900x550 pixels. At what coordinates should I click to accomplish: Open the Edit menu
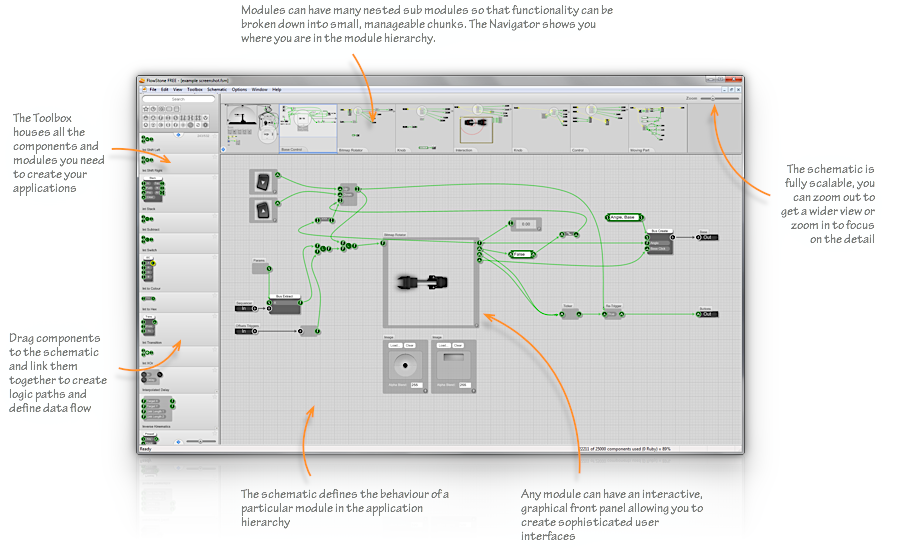pos(165,90)
